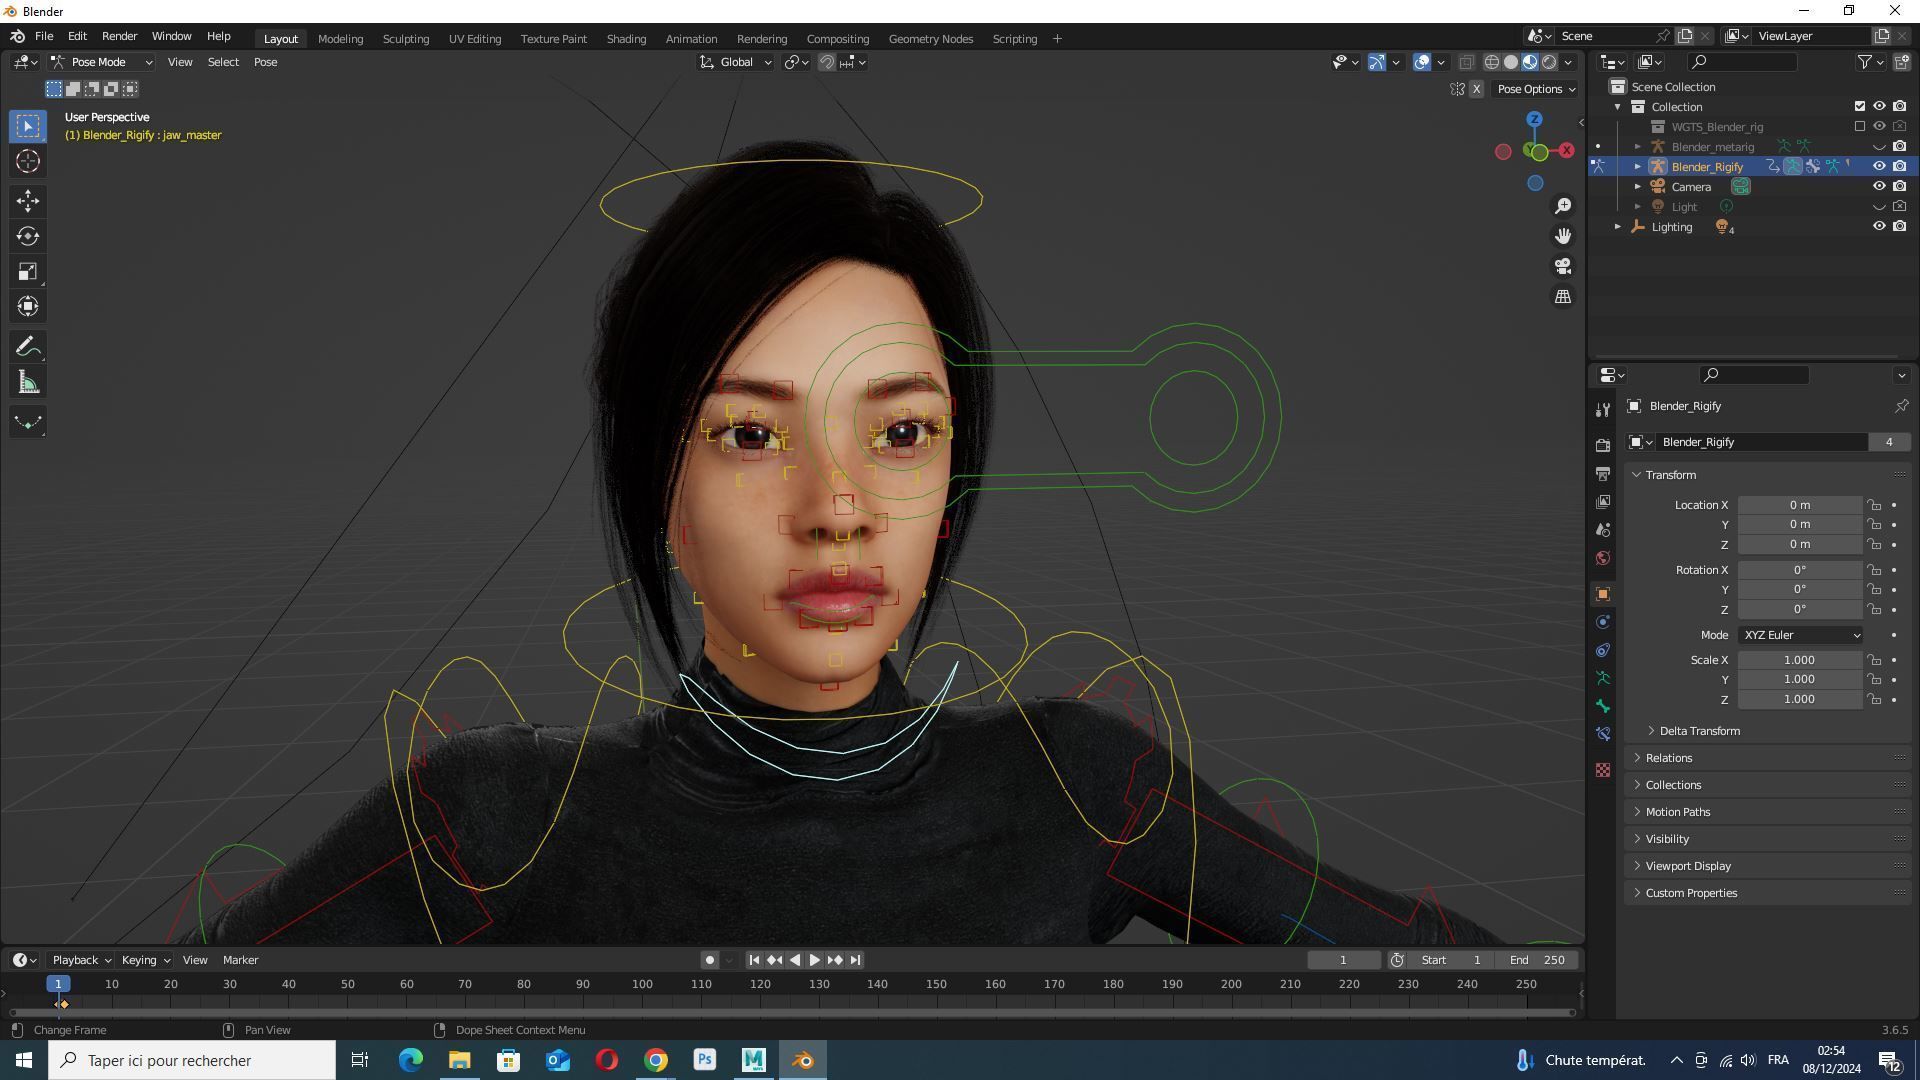Toggle X mirror in Pose Options
Image resolution: width=1920 pixels, height=1080 pixels.
1476,89
